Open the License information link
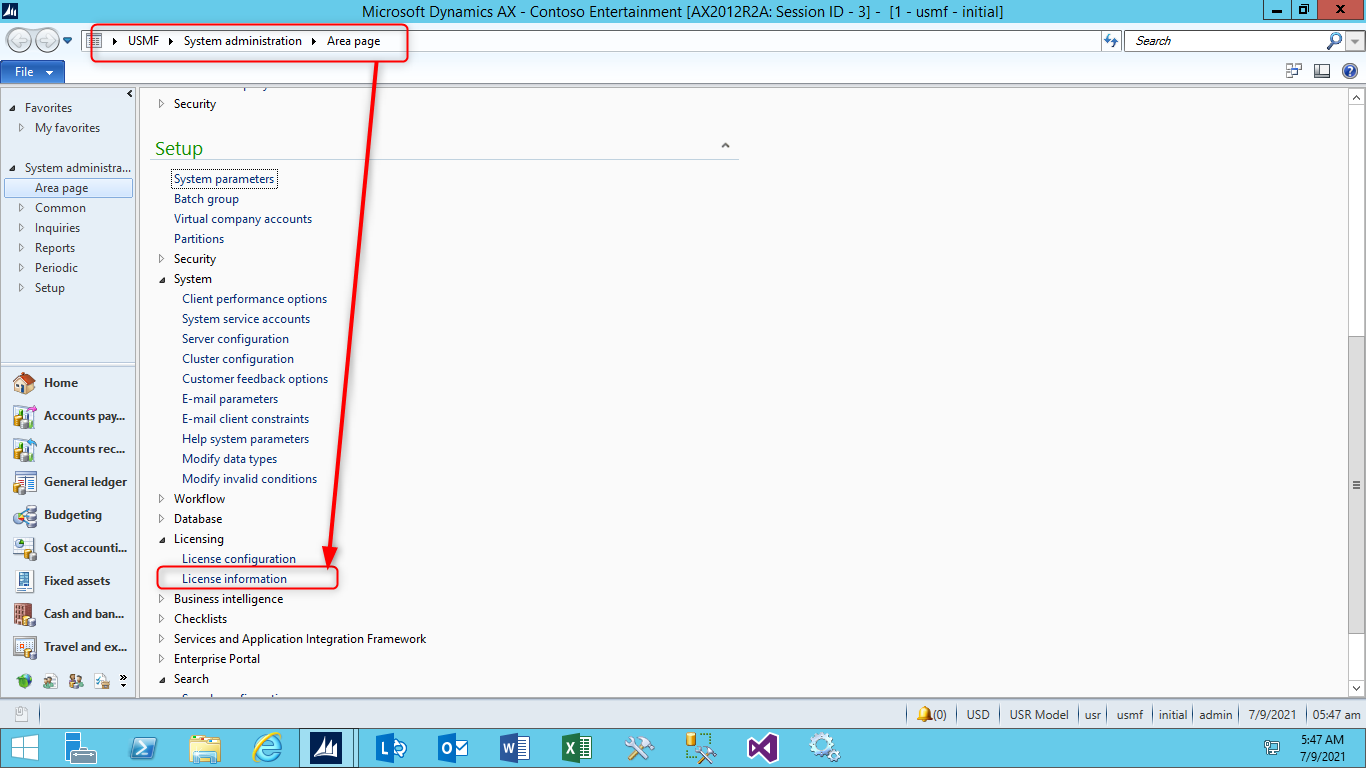 tap(234, 579)
